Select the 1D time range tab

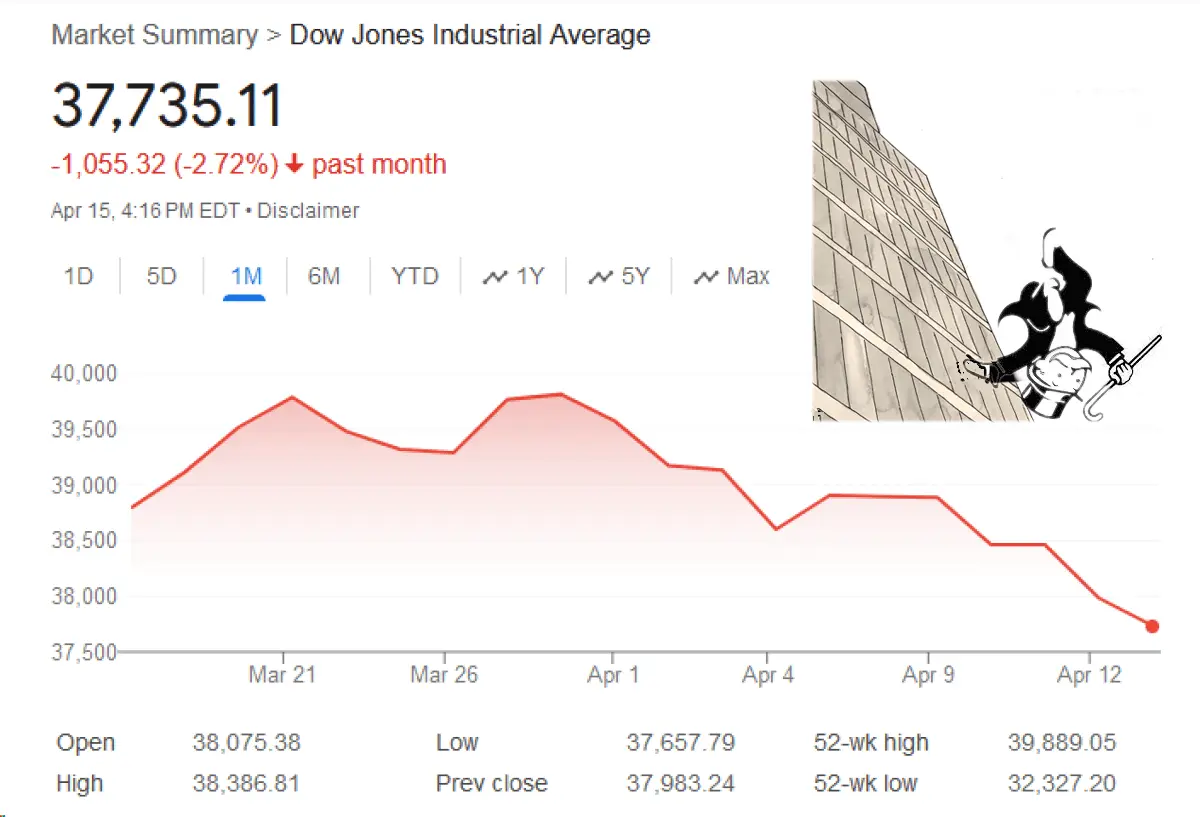[x=78, y=276]
